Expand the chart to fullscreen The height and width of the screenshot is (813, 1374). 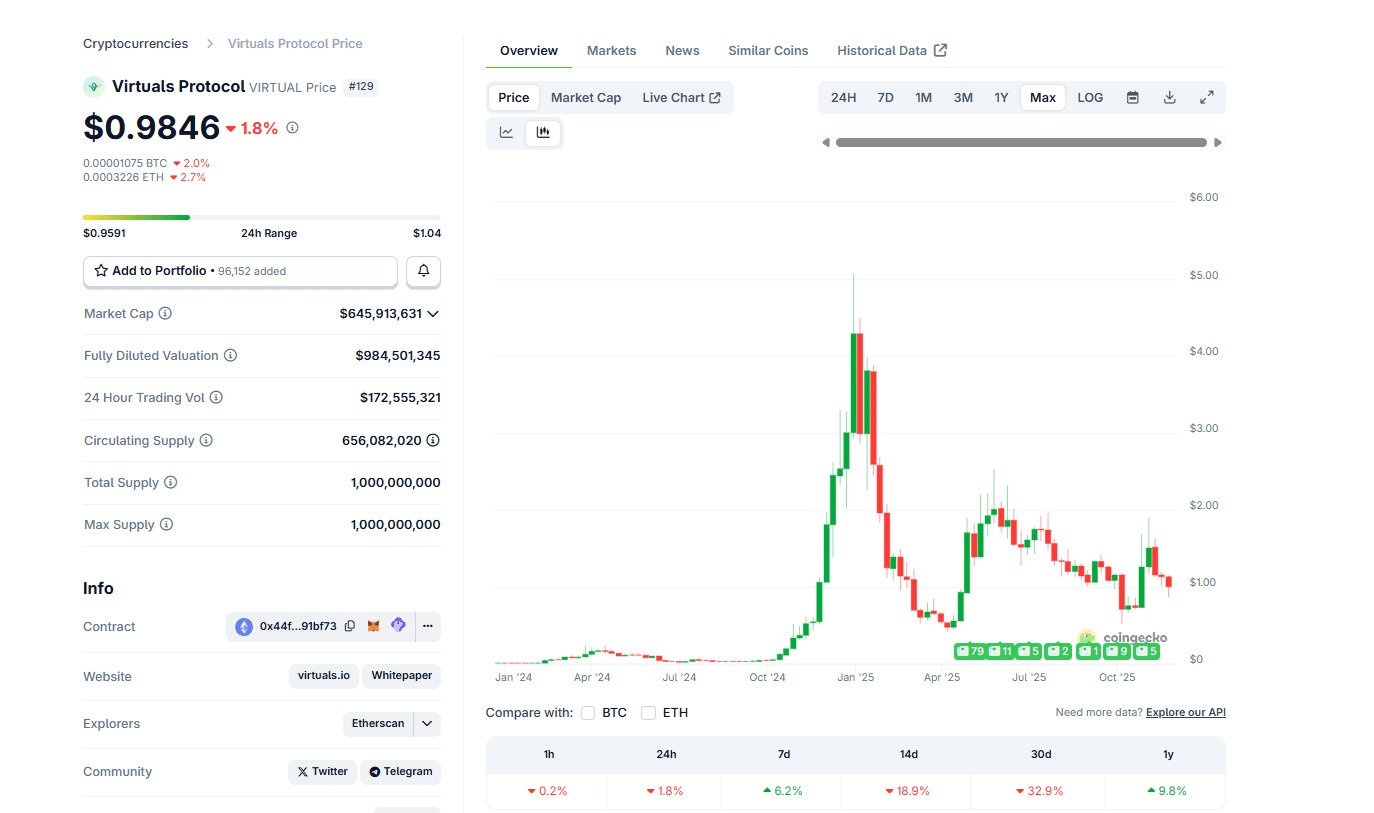pyautogui.click(x=1206, y=97)
